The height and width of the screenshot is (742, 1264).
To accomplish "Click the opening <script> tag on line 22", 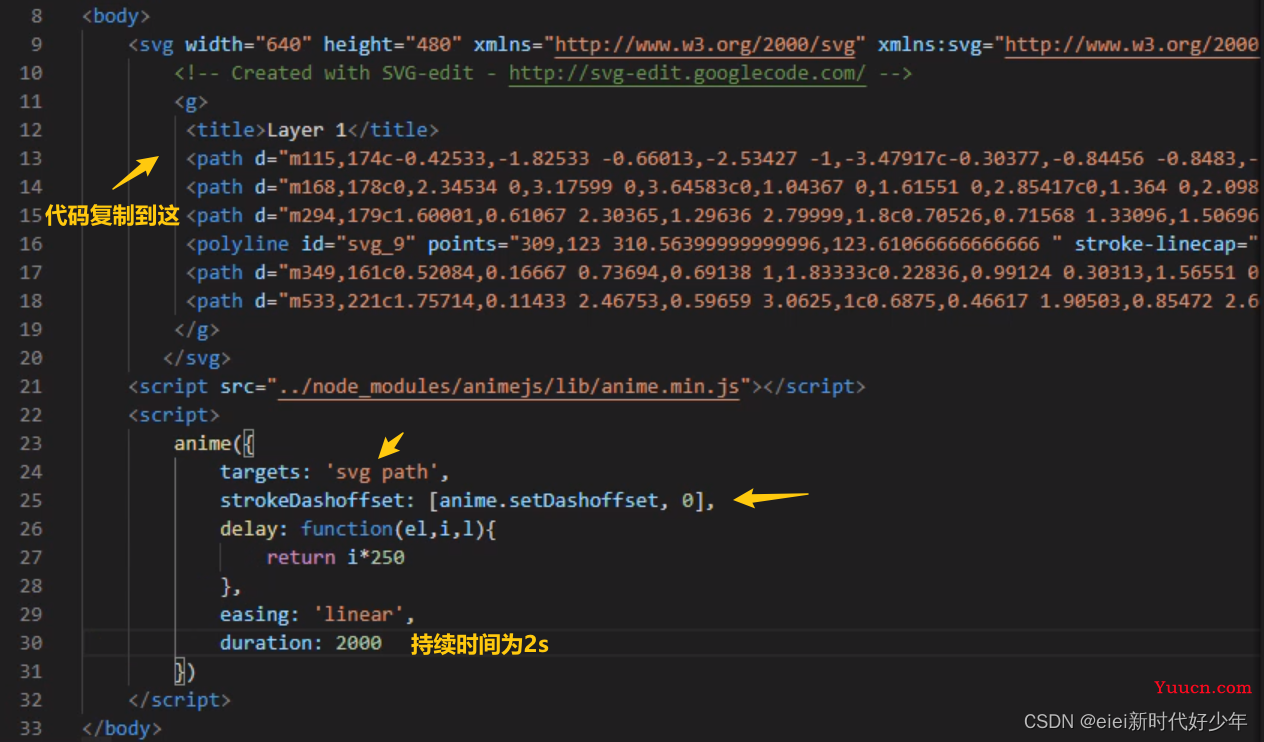I will pos(174,415).
